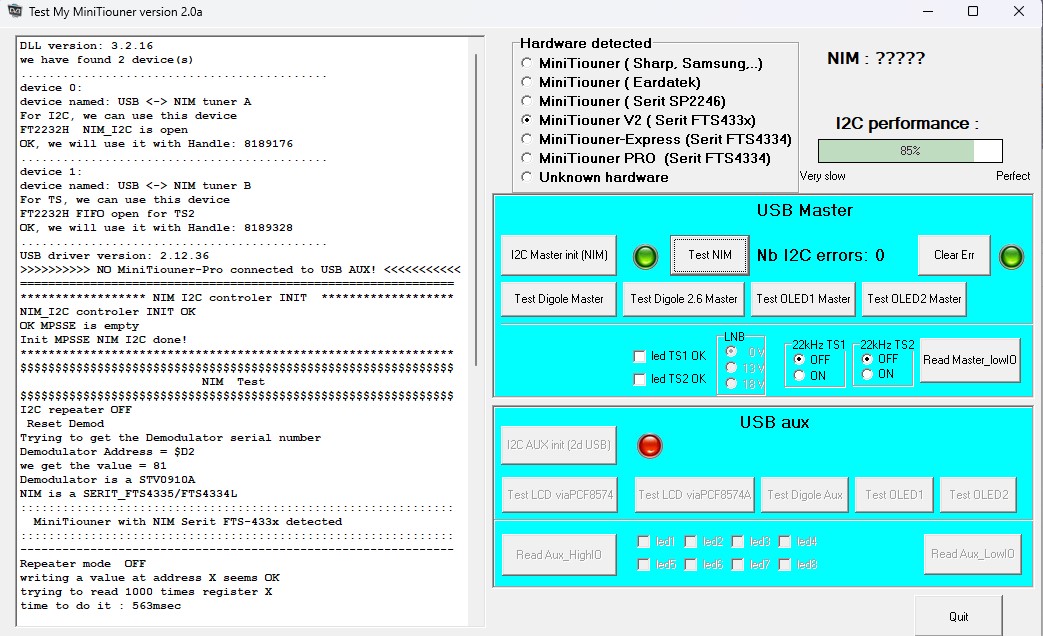Start the Test OLED1 Master test
This screenshot has height=636, width=1043.
coord(803,298)
